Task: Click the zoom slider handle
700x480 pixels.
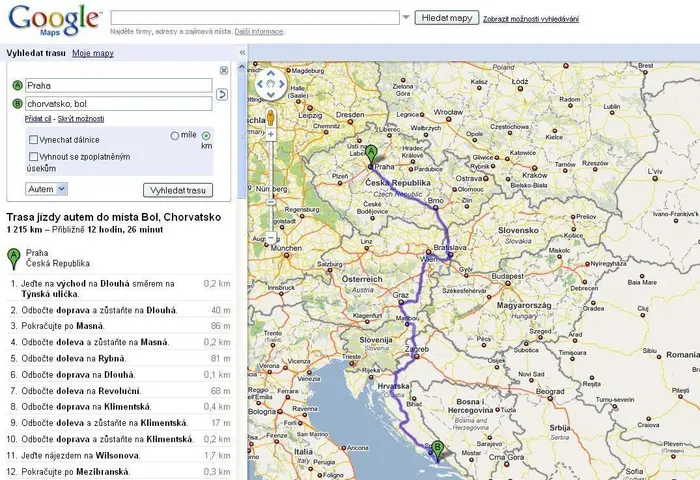Action: (x=271, y=202)
